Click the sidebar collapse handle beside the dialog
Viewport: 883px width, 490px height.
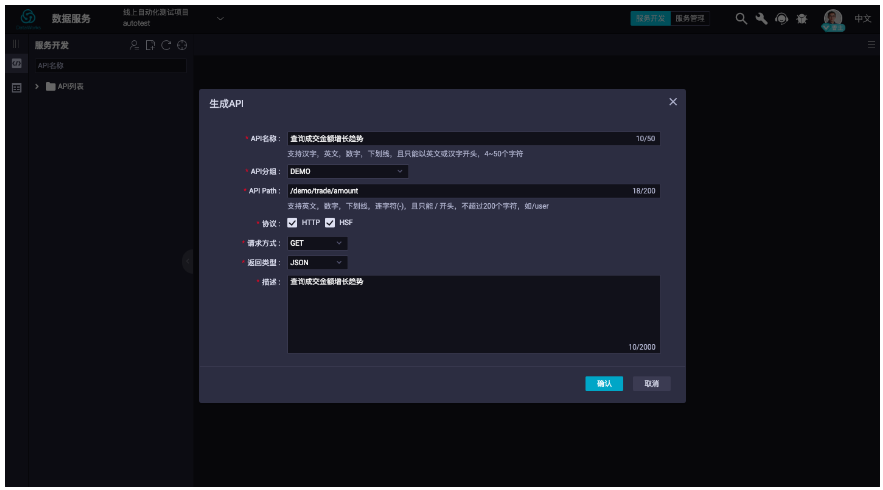coord(188,261)
